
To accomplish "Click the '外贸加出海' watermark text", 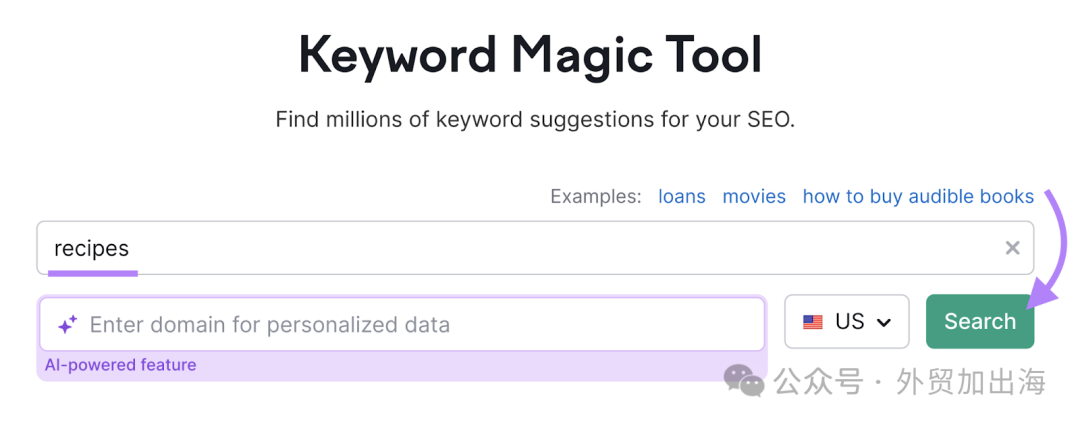I will pos(971,381).
